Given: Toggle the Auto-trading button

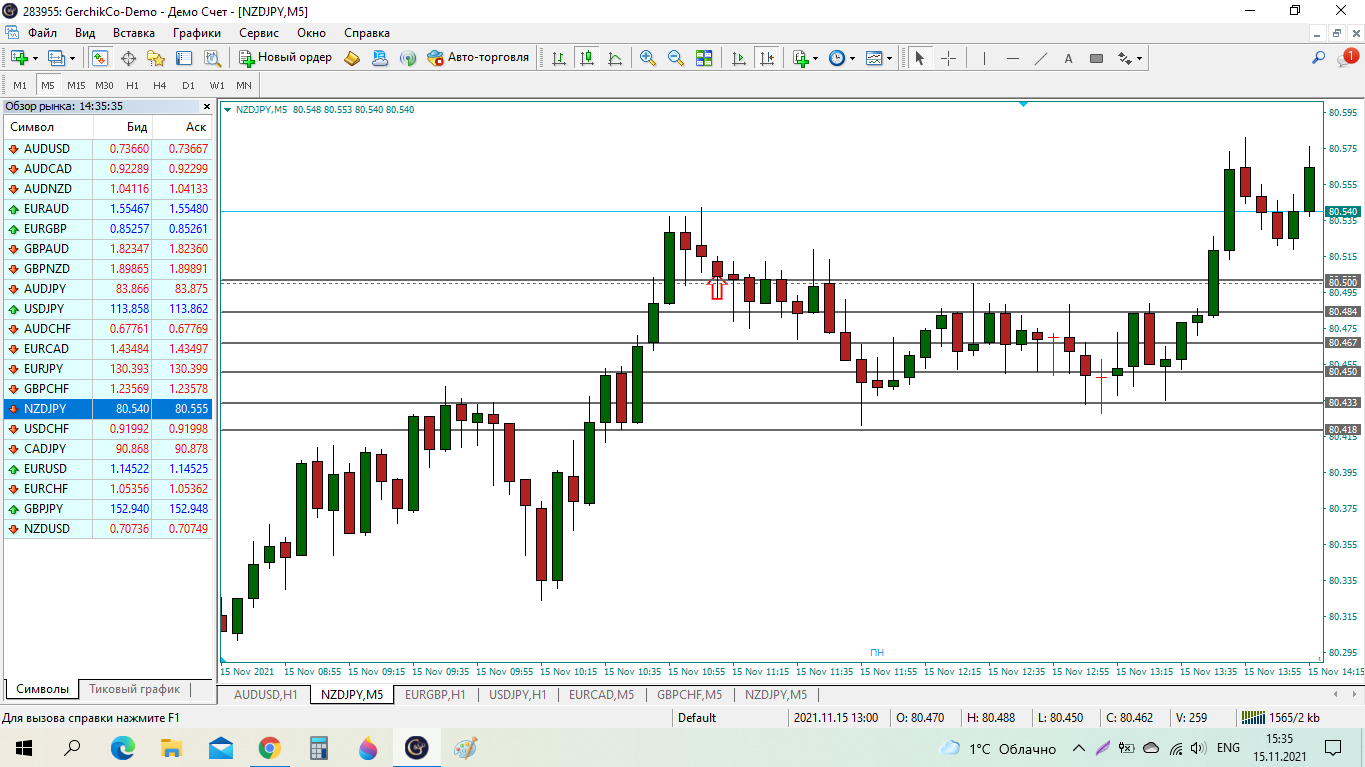Looking at the screenshot, I should pos(478,58).
